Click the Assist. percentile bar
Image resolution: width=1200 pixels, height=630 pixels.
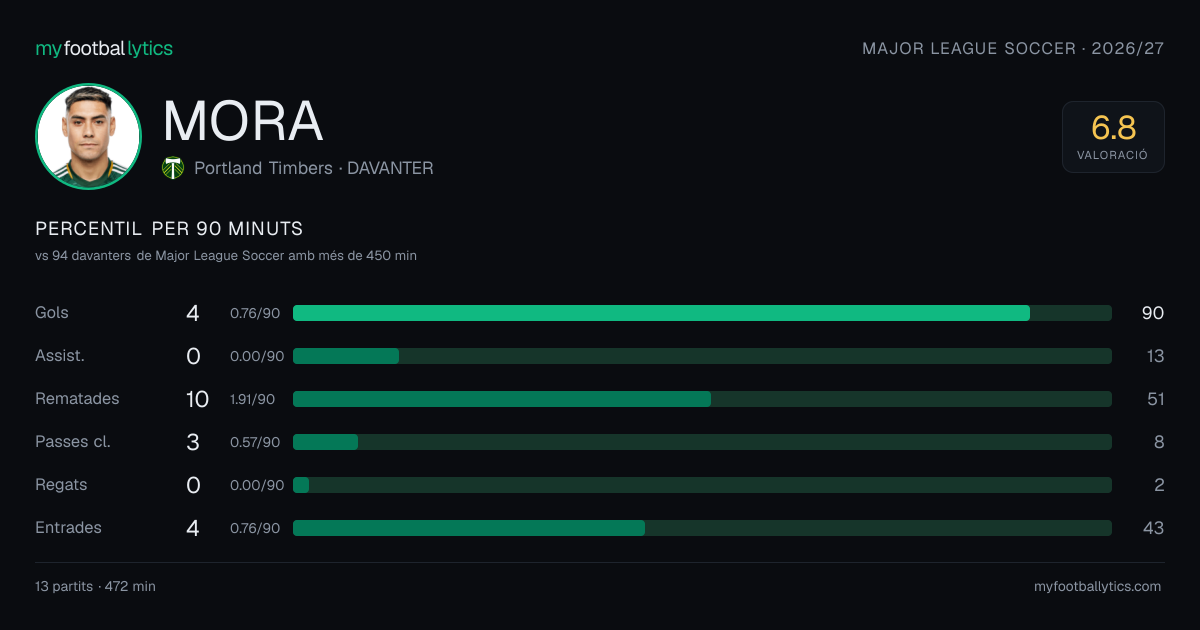702,356
